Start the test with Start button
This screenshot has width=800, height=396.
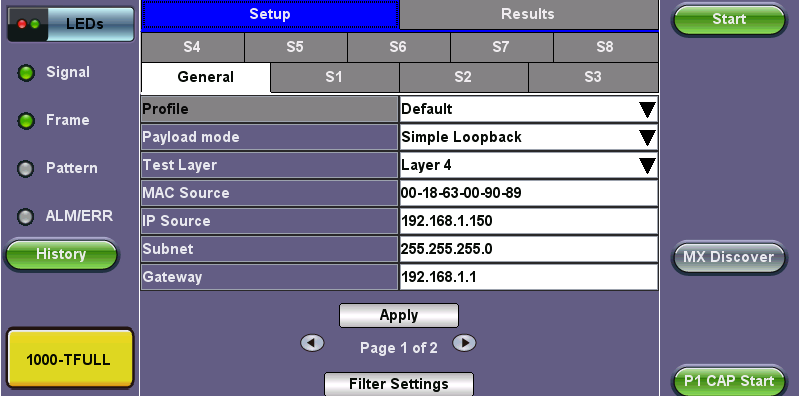point(729,20)
